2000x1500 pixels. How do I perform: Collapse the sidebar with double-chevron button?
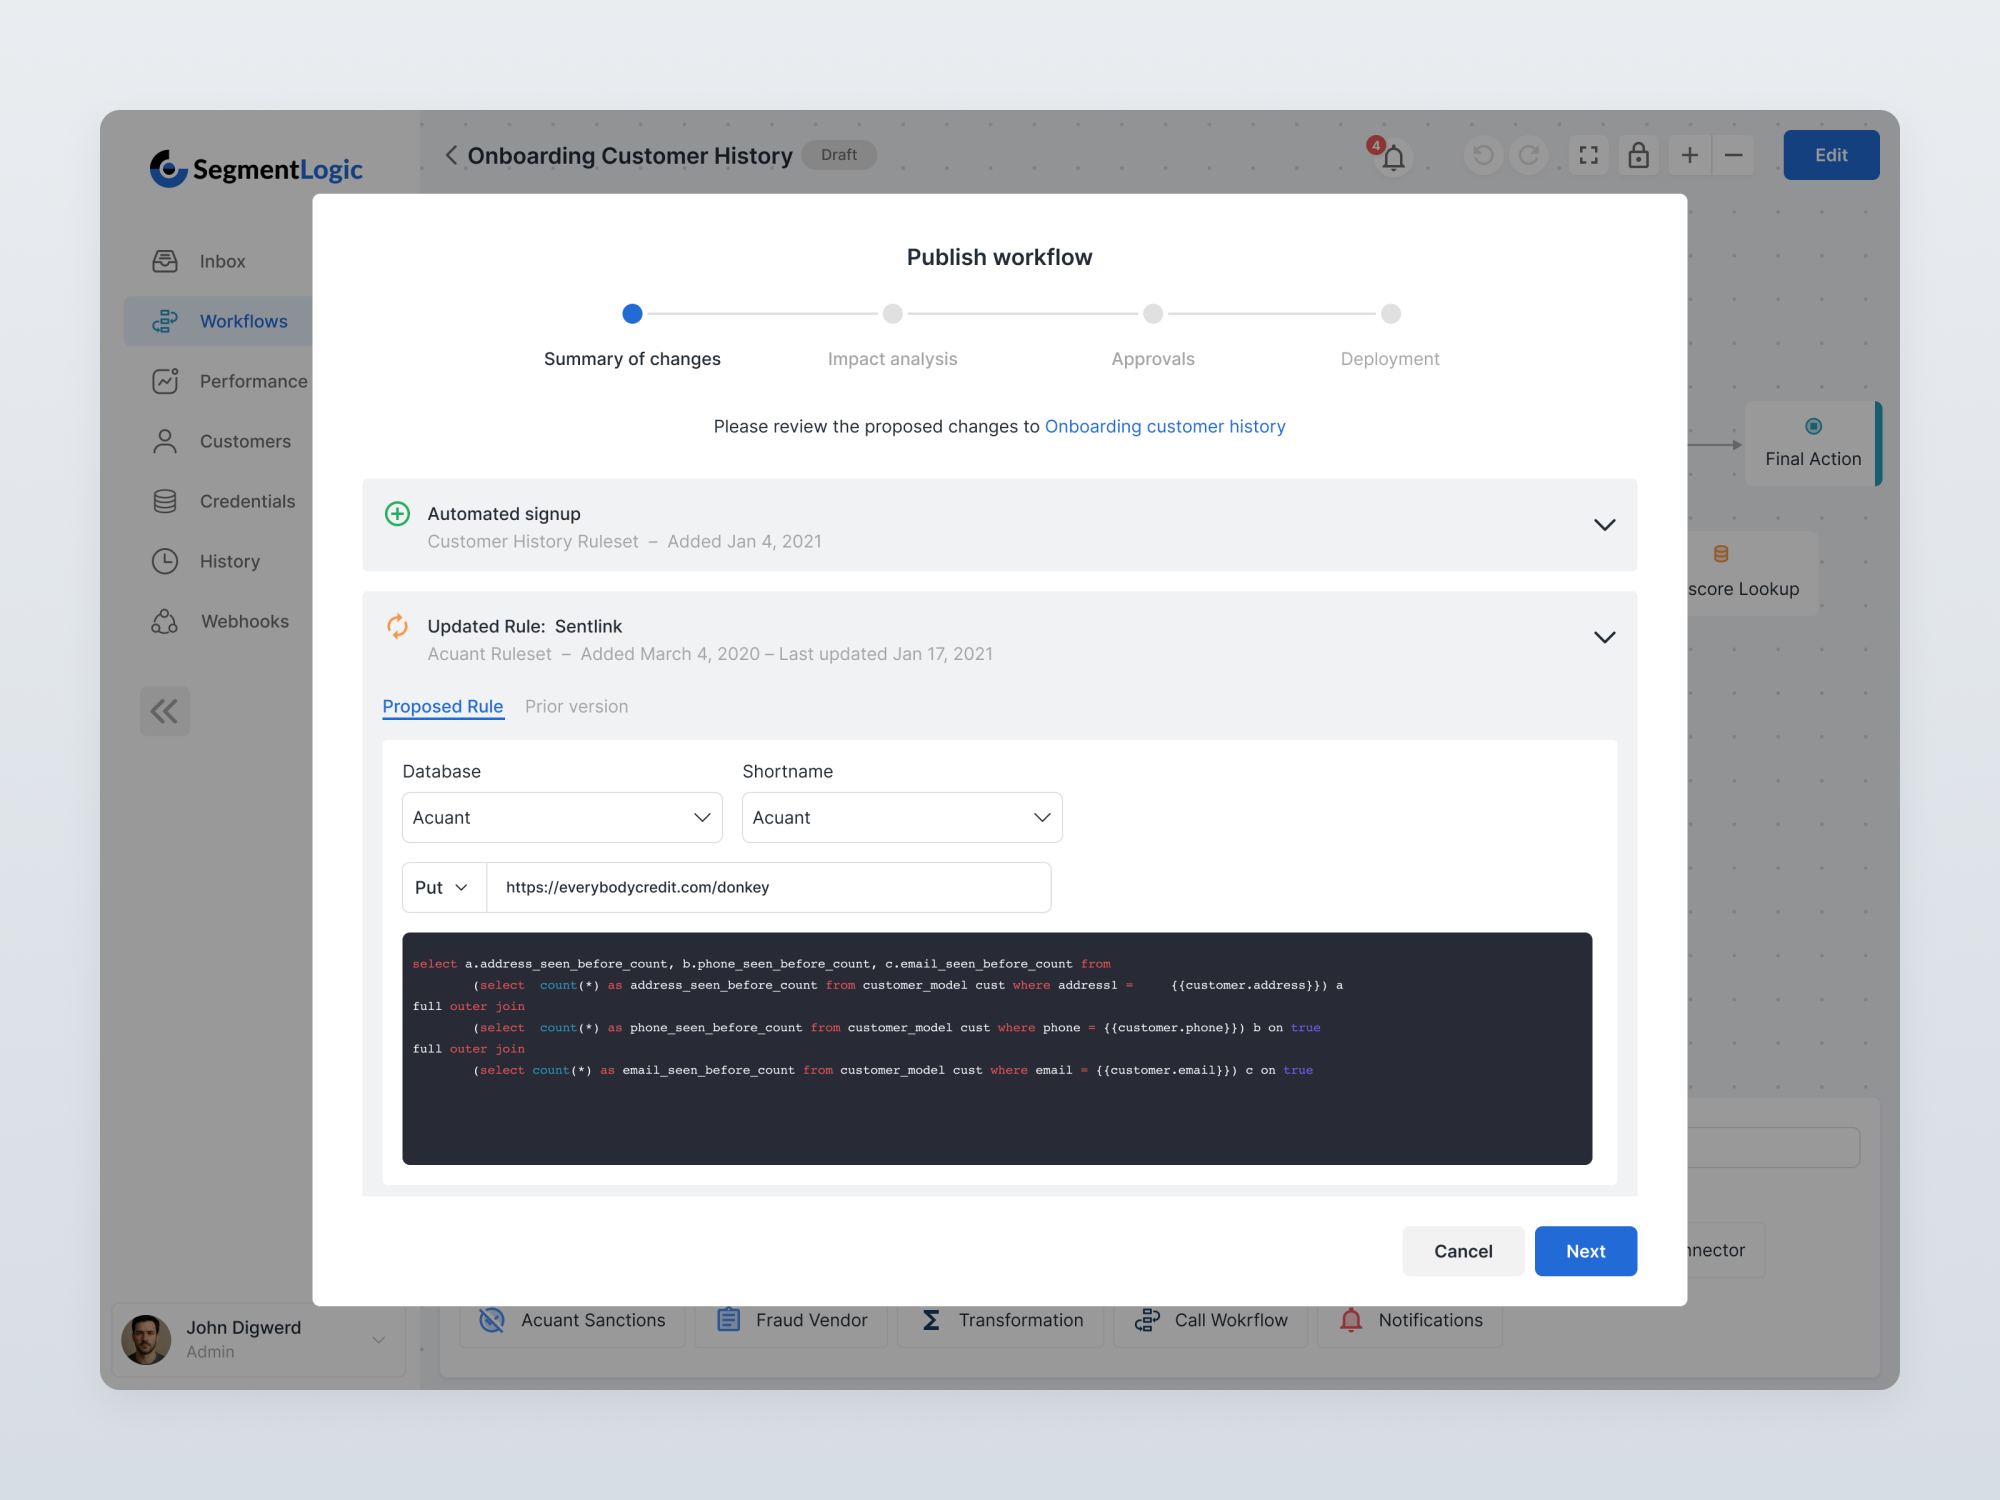tap(165, 711)
